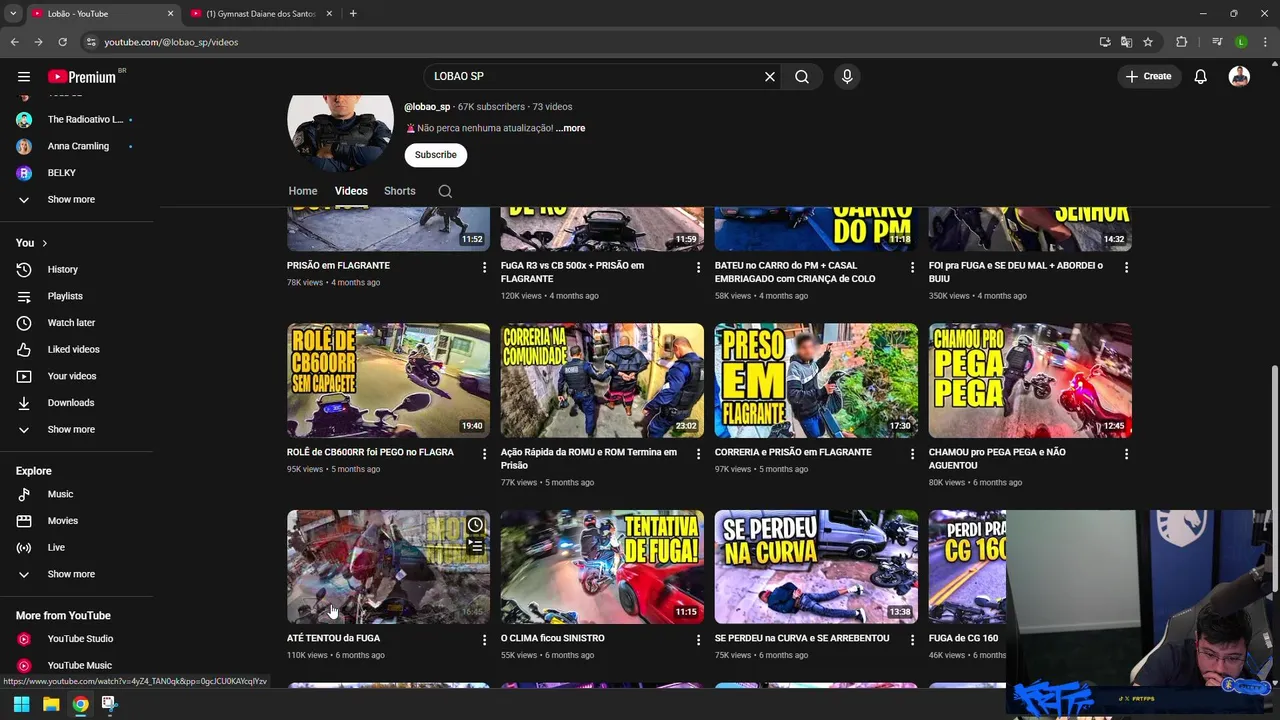Go to YouTube Premium home logo

coord(82,77)
